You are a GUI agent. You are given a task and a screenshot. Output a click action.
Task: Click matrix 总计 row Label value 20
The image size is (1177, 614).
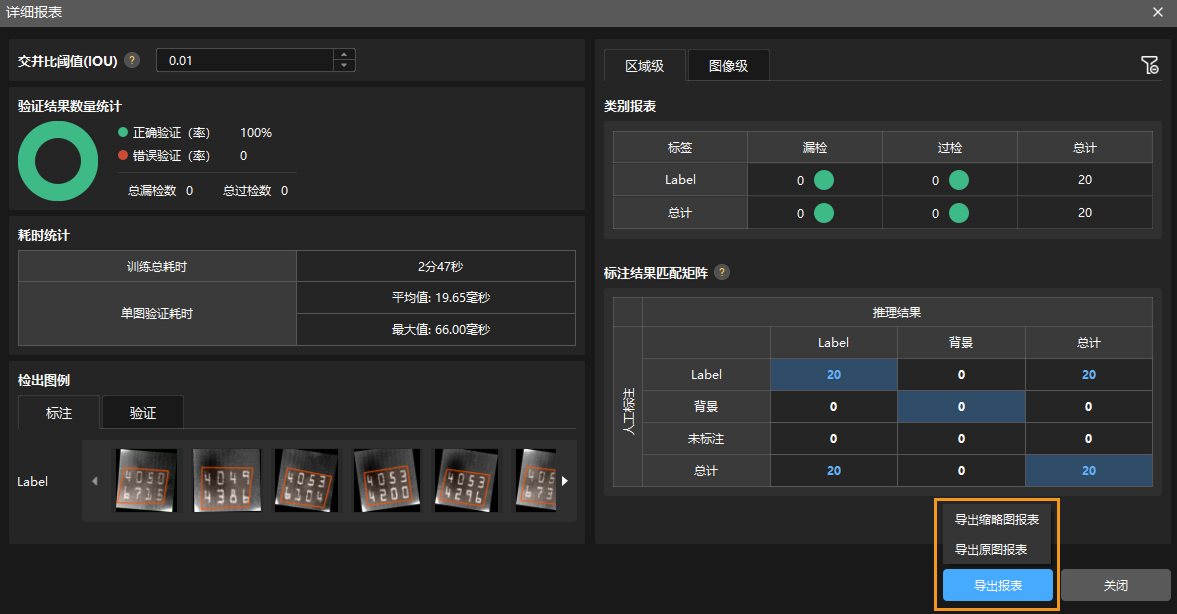tap(833, 471)
